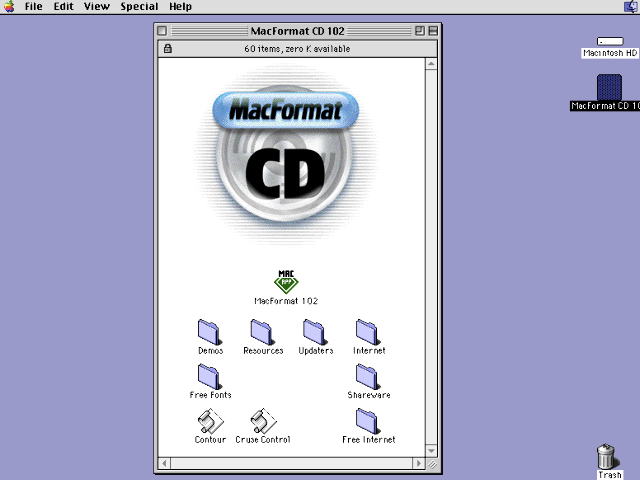Open the Edit menu

pos(64,7)
